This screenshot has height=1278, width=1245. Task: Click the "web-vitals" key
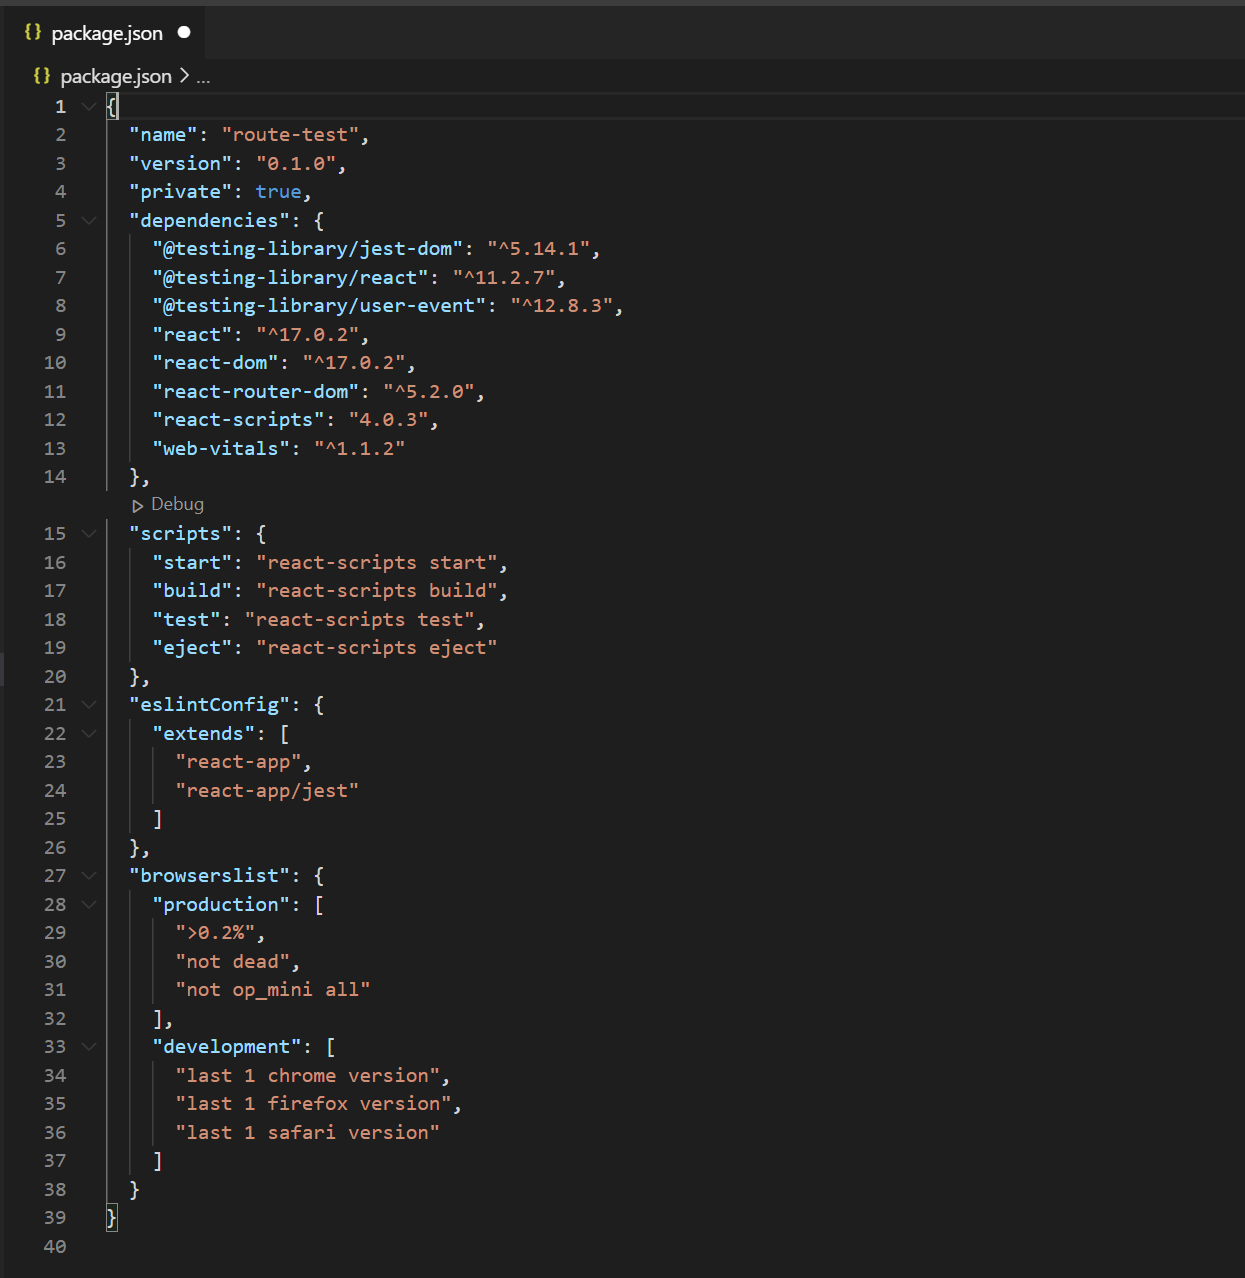pyautogui.click(x=221, y=449)
